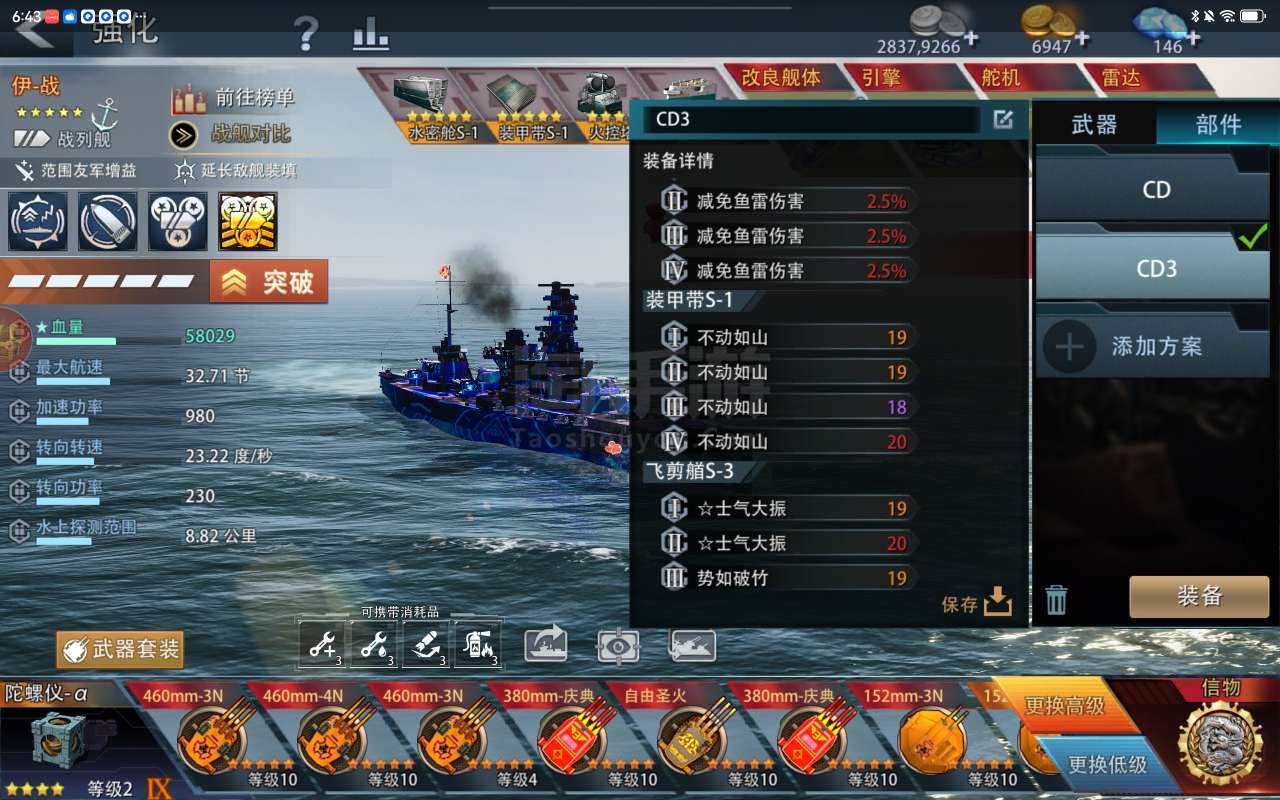Open the bar chart statistics icon
Image resolution: width=1280 pixels, height=800 pixels.
370,35
